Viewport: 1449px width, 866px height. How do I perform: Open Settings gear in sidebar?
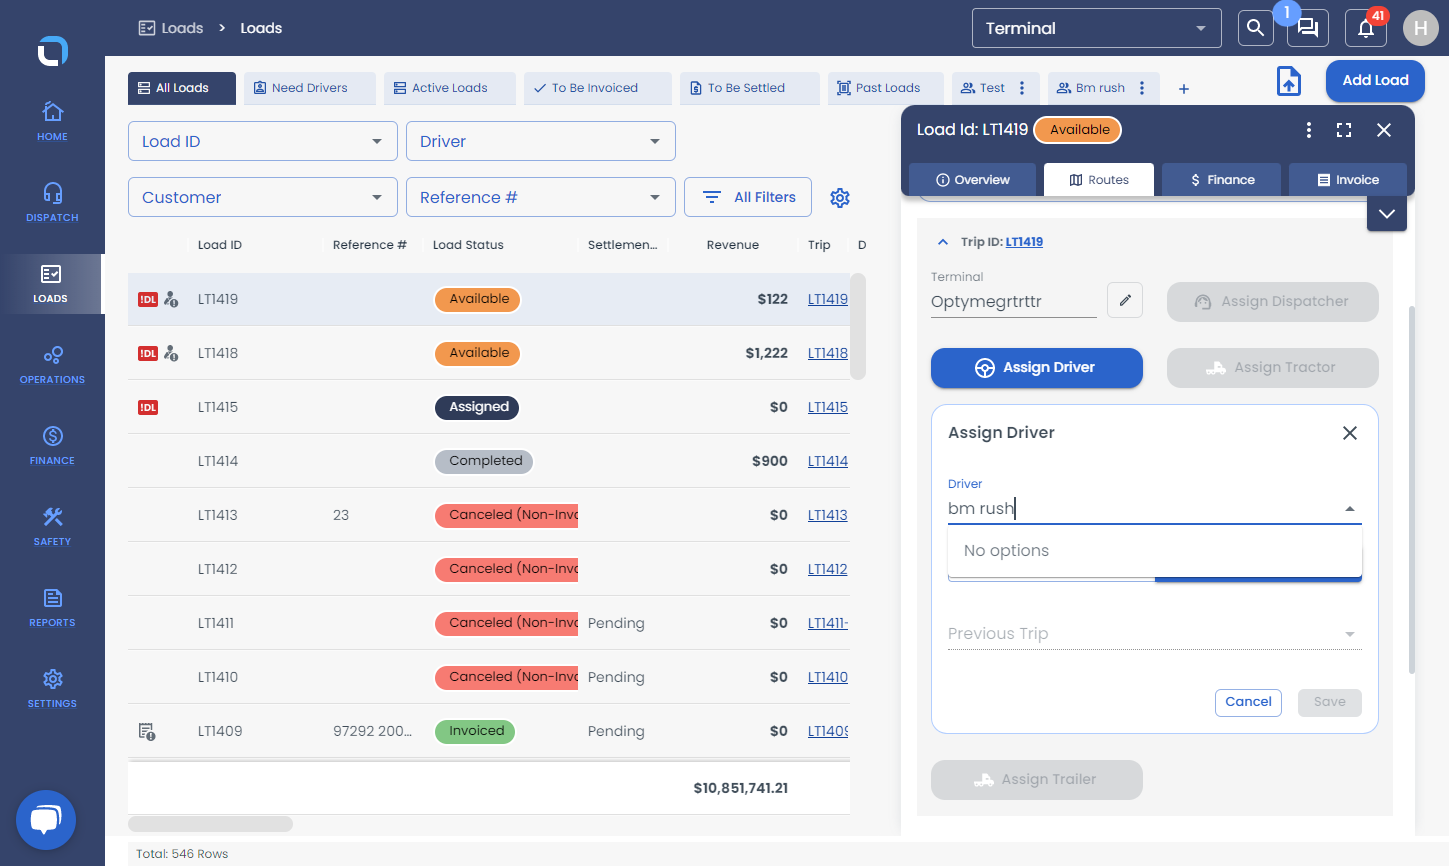click(52, 687)
